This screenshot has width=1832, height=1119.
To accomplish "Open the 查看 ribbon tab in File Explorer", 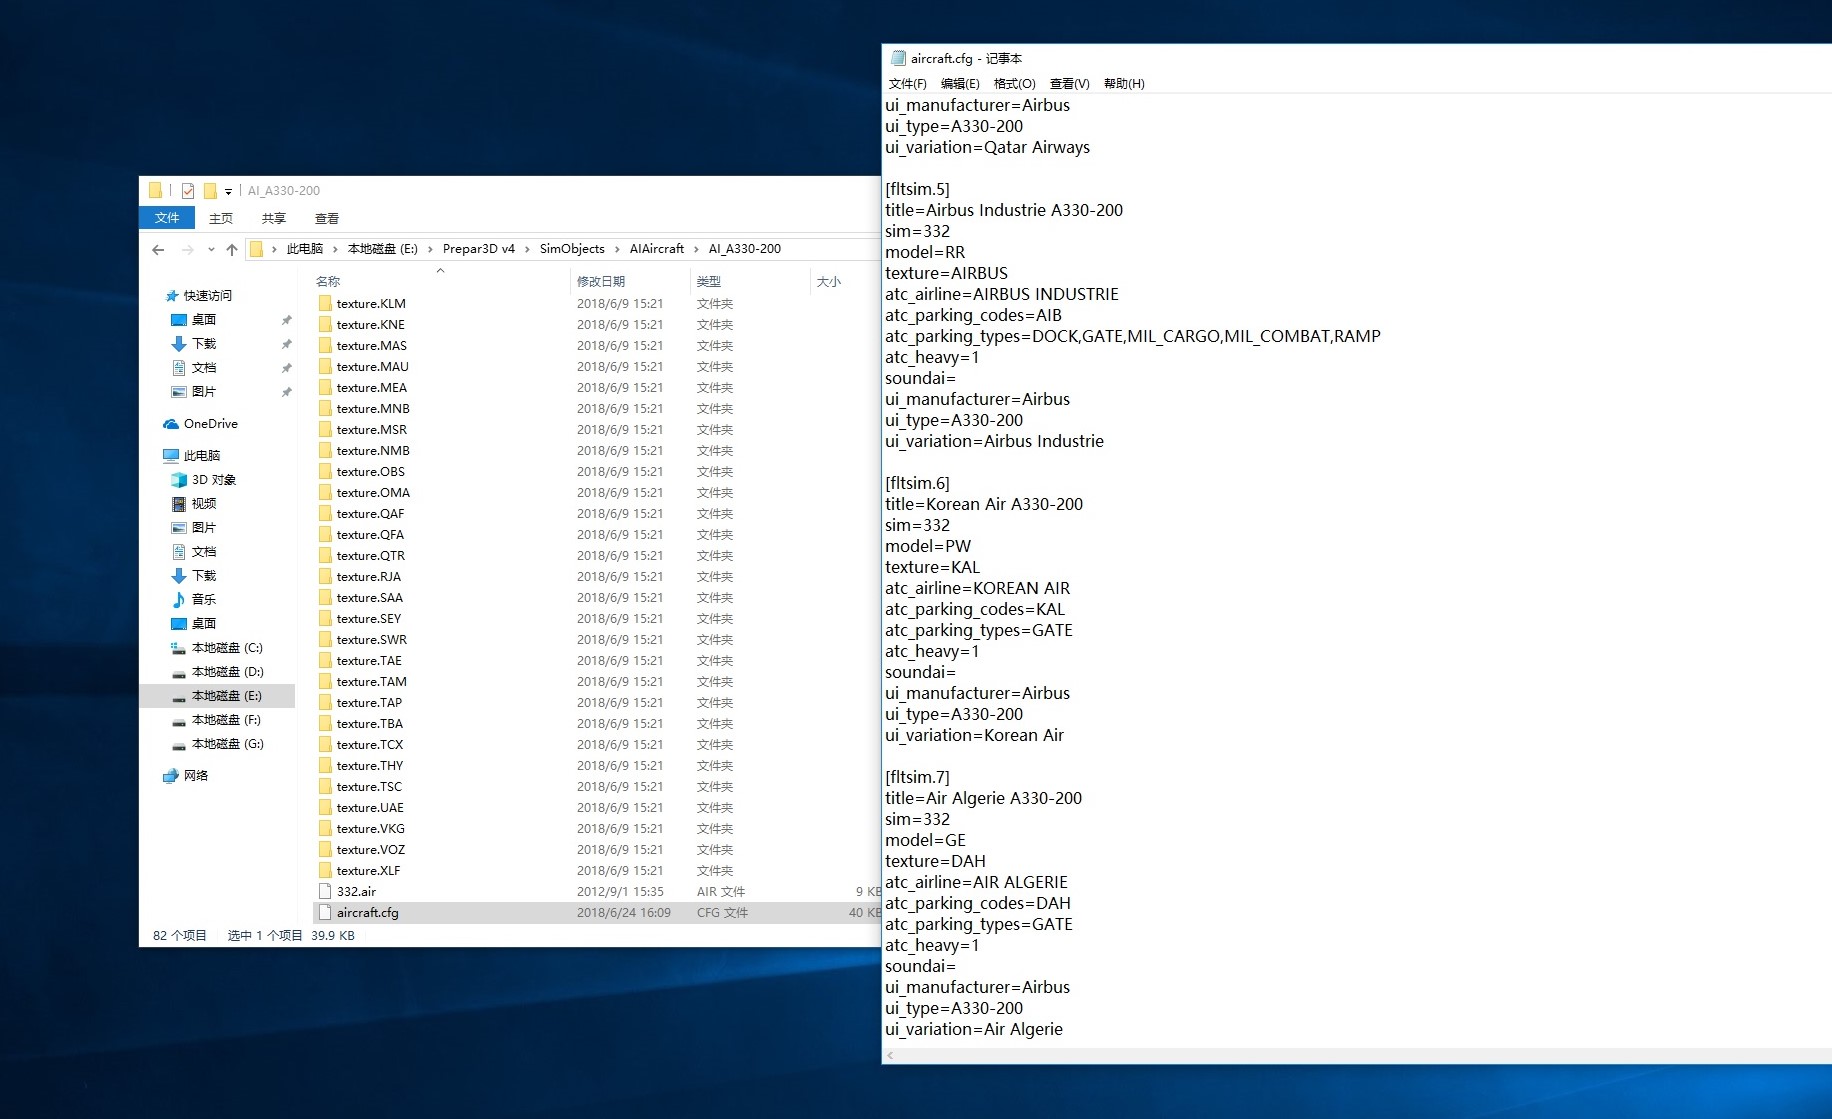I will point(327,218).
